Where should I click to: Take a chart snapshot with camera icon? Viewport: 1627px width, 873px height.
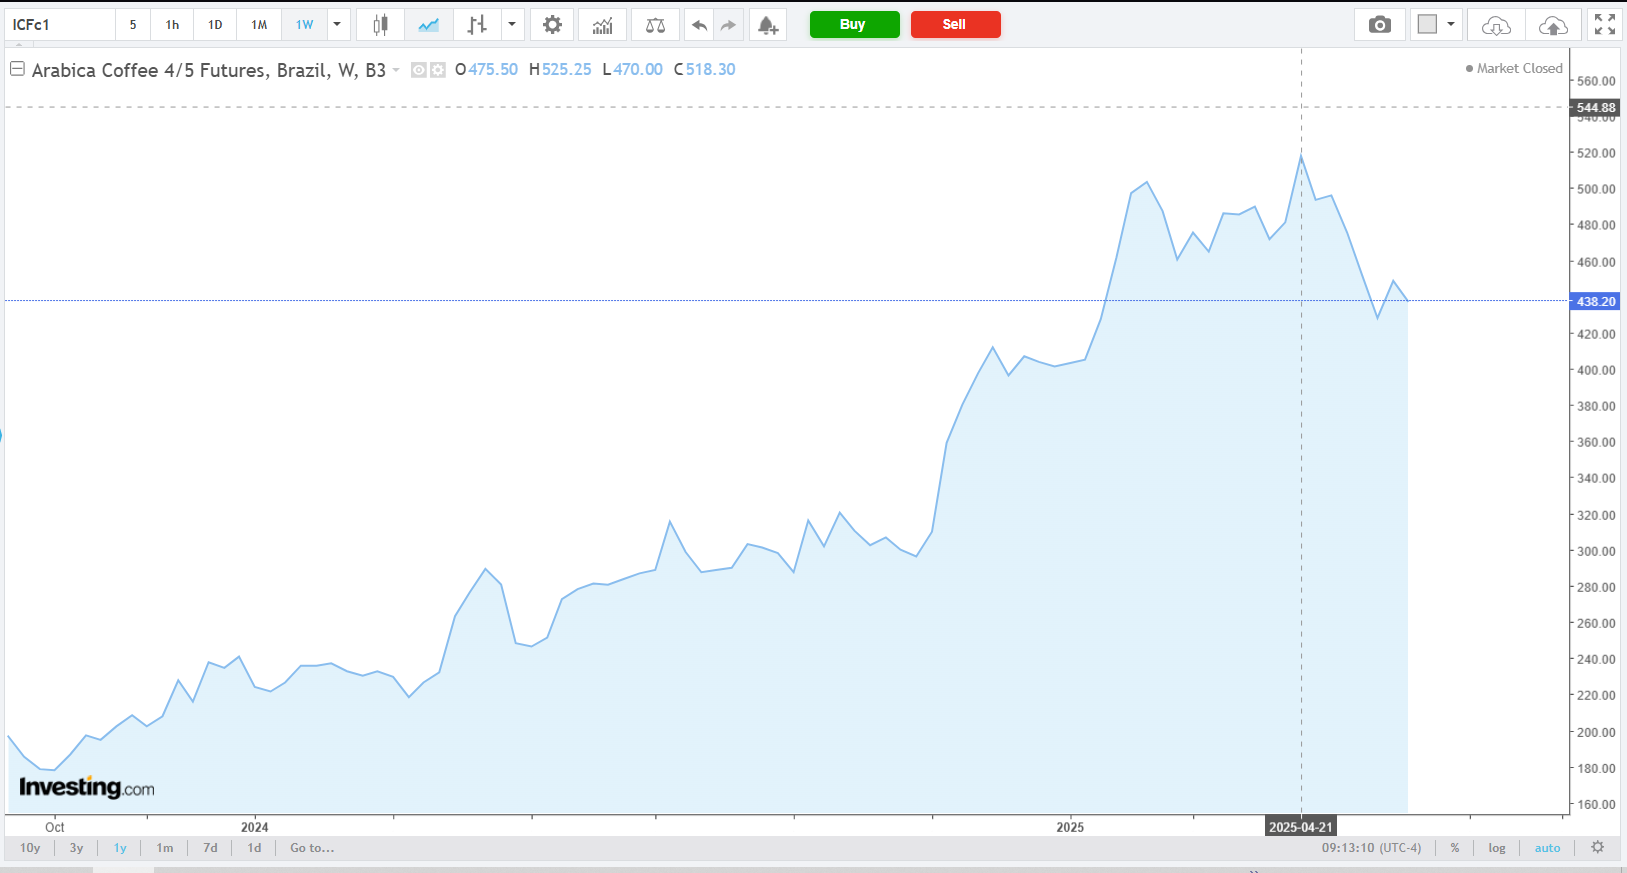pyautogui.click(x=1379, y=25)
